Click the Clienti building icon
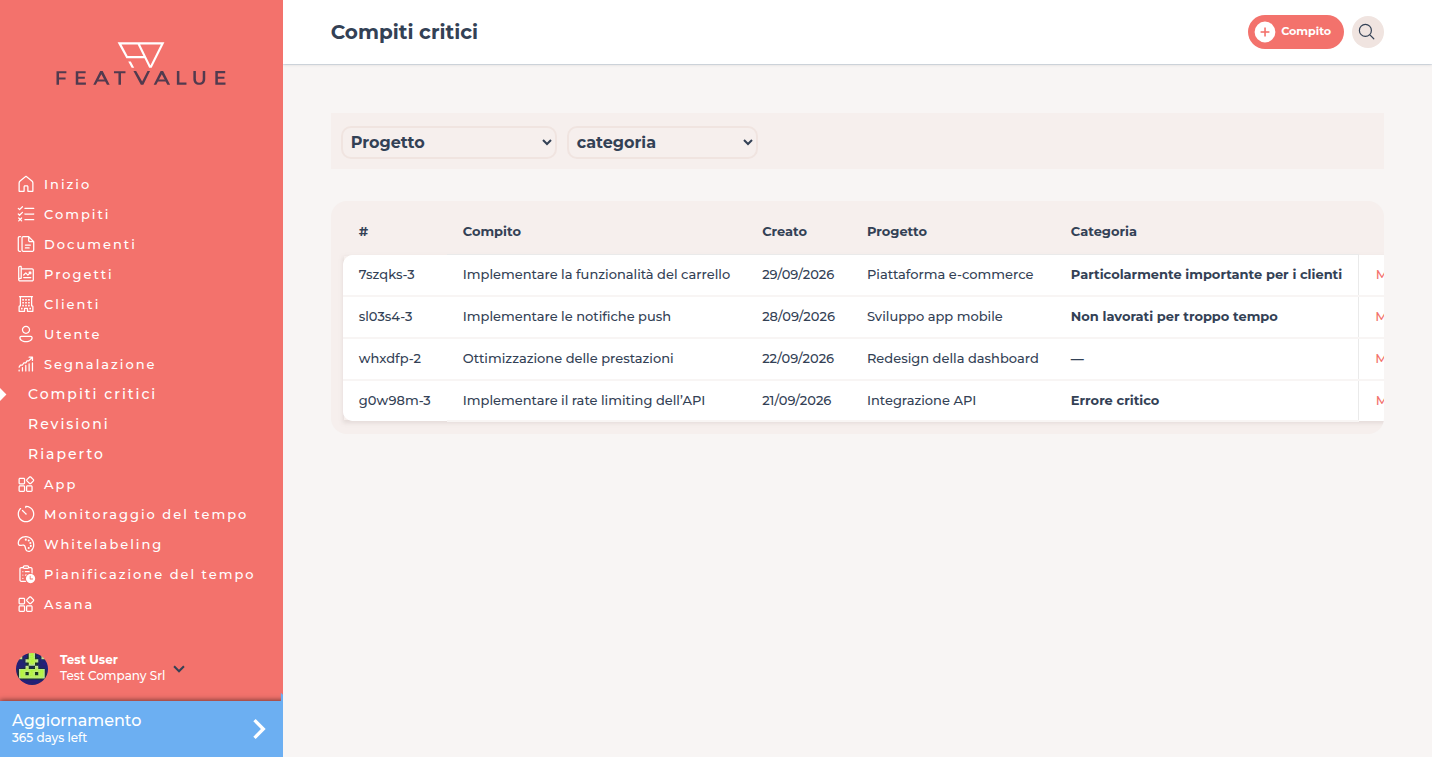Screen dimensions: 1432x757 [x=26, y=304]
